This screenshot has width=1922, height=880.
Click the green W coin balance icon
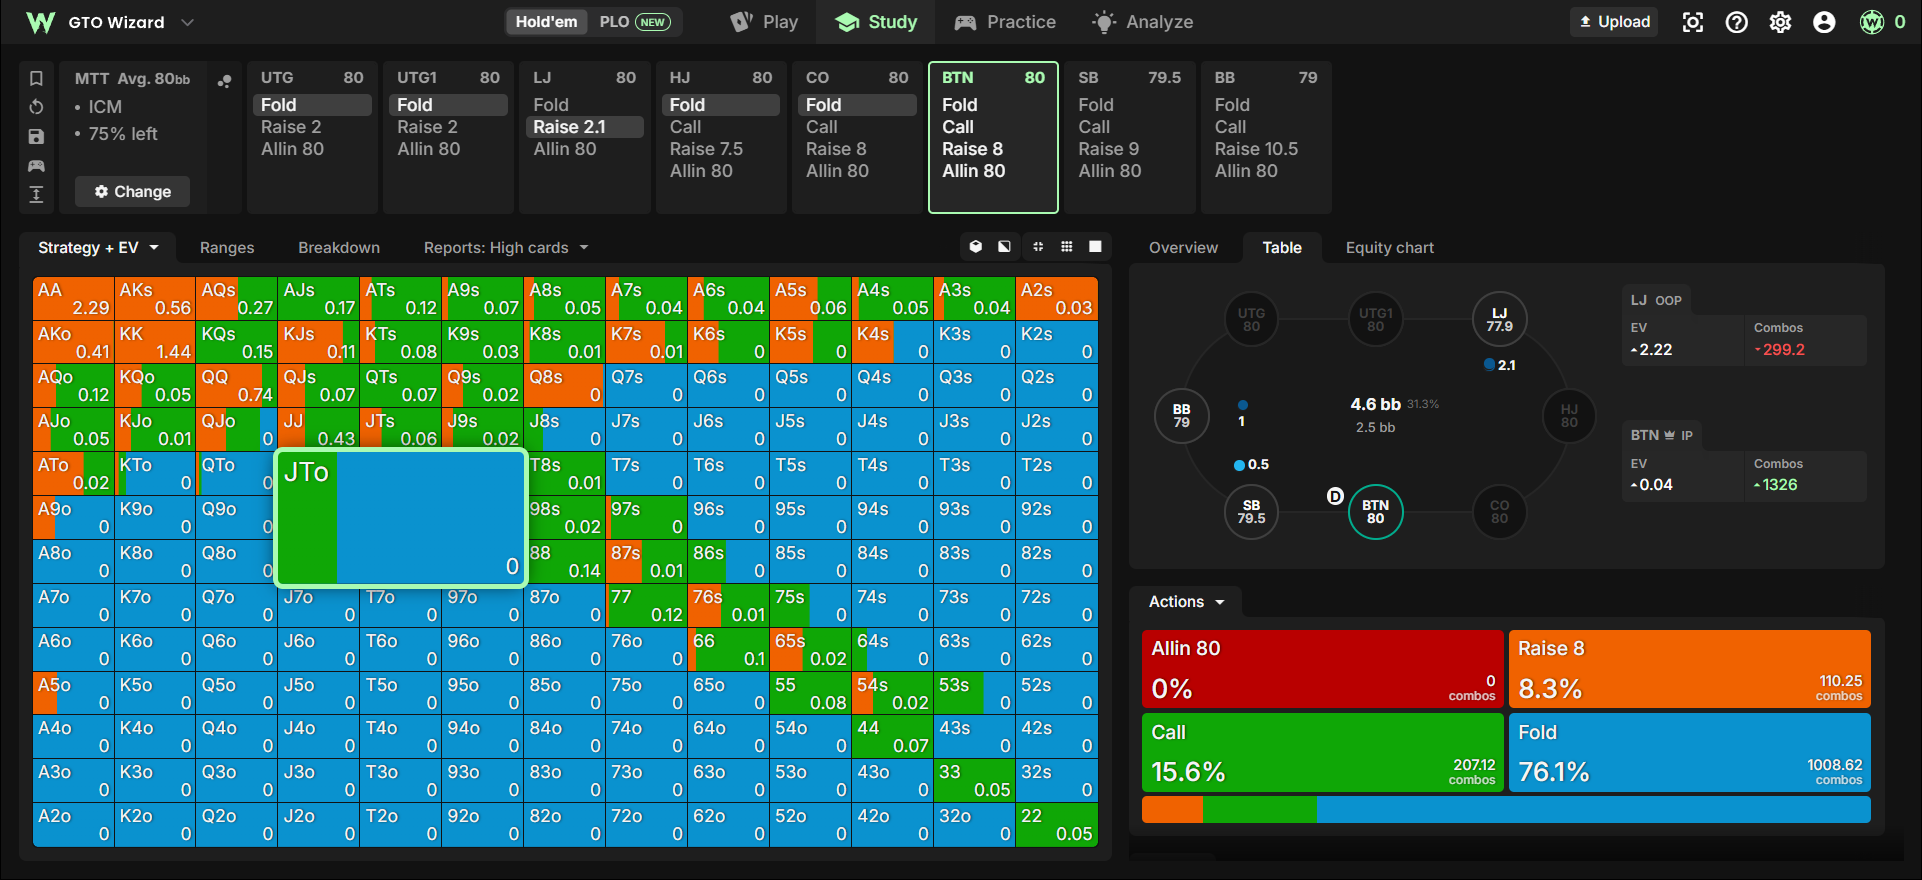(1872, 22)
